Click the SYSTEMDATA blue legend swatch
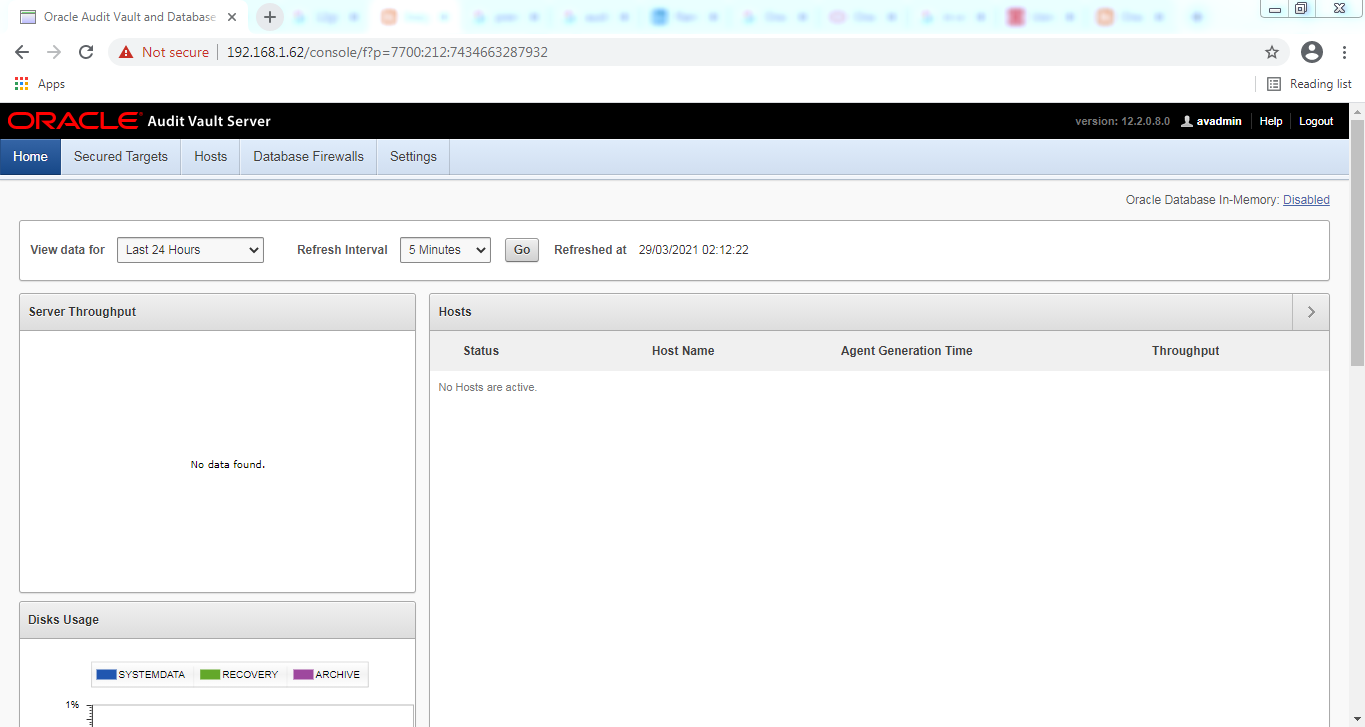 (106, 675)
